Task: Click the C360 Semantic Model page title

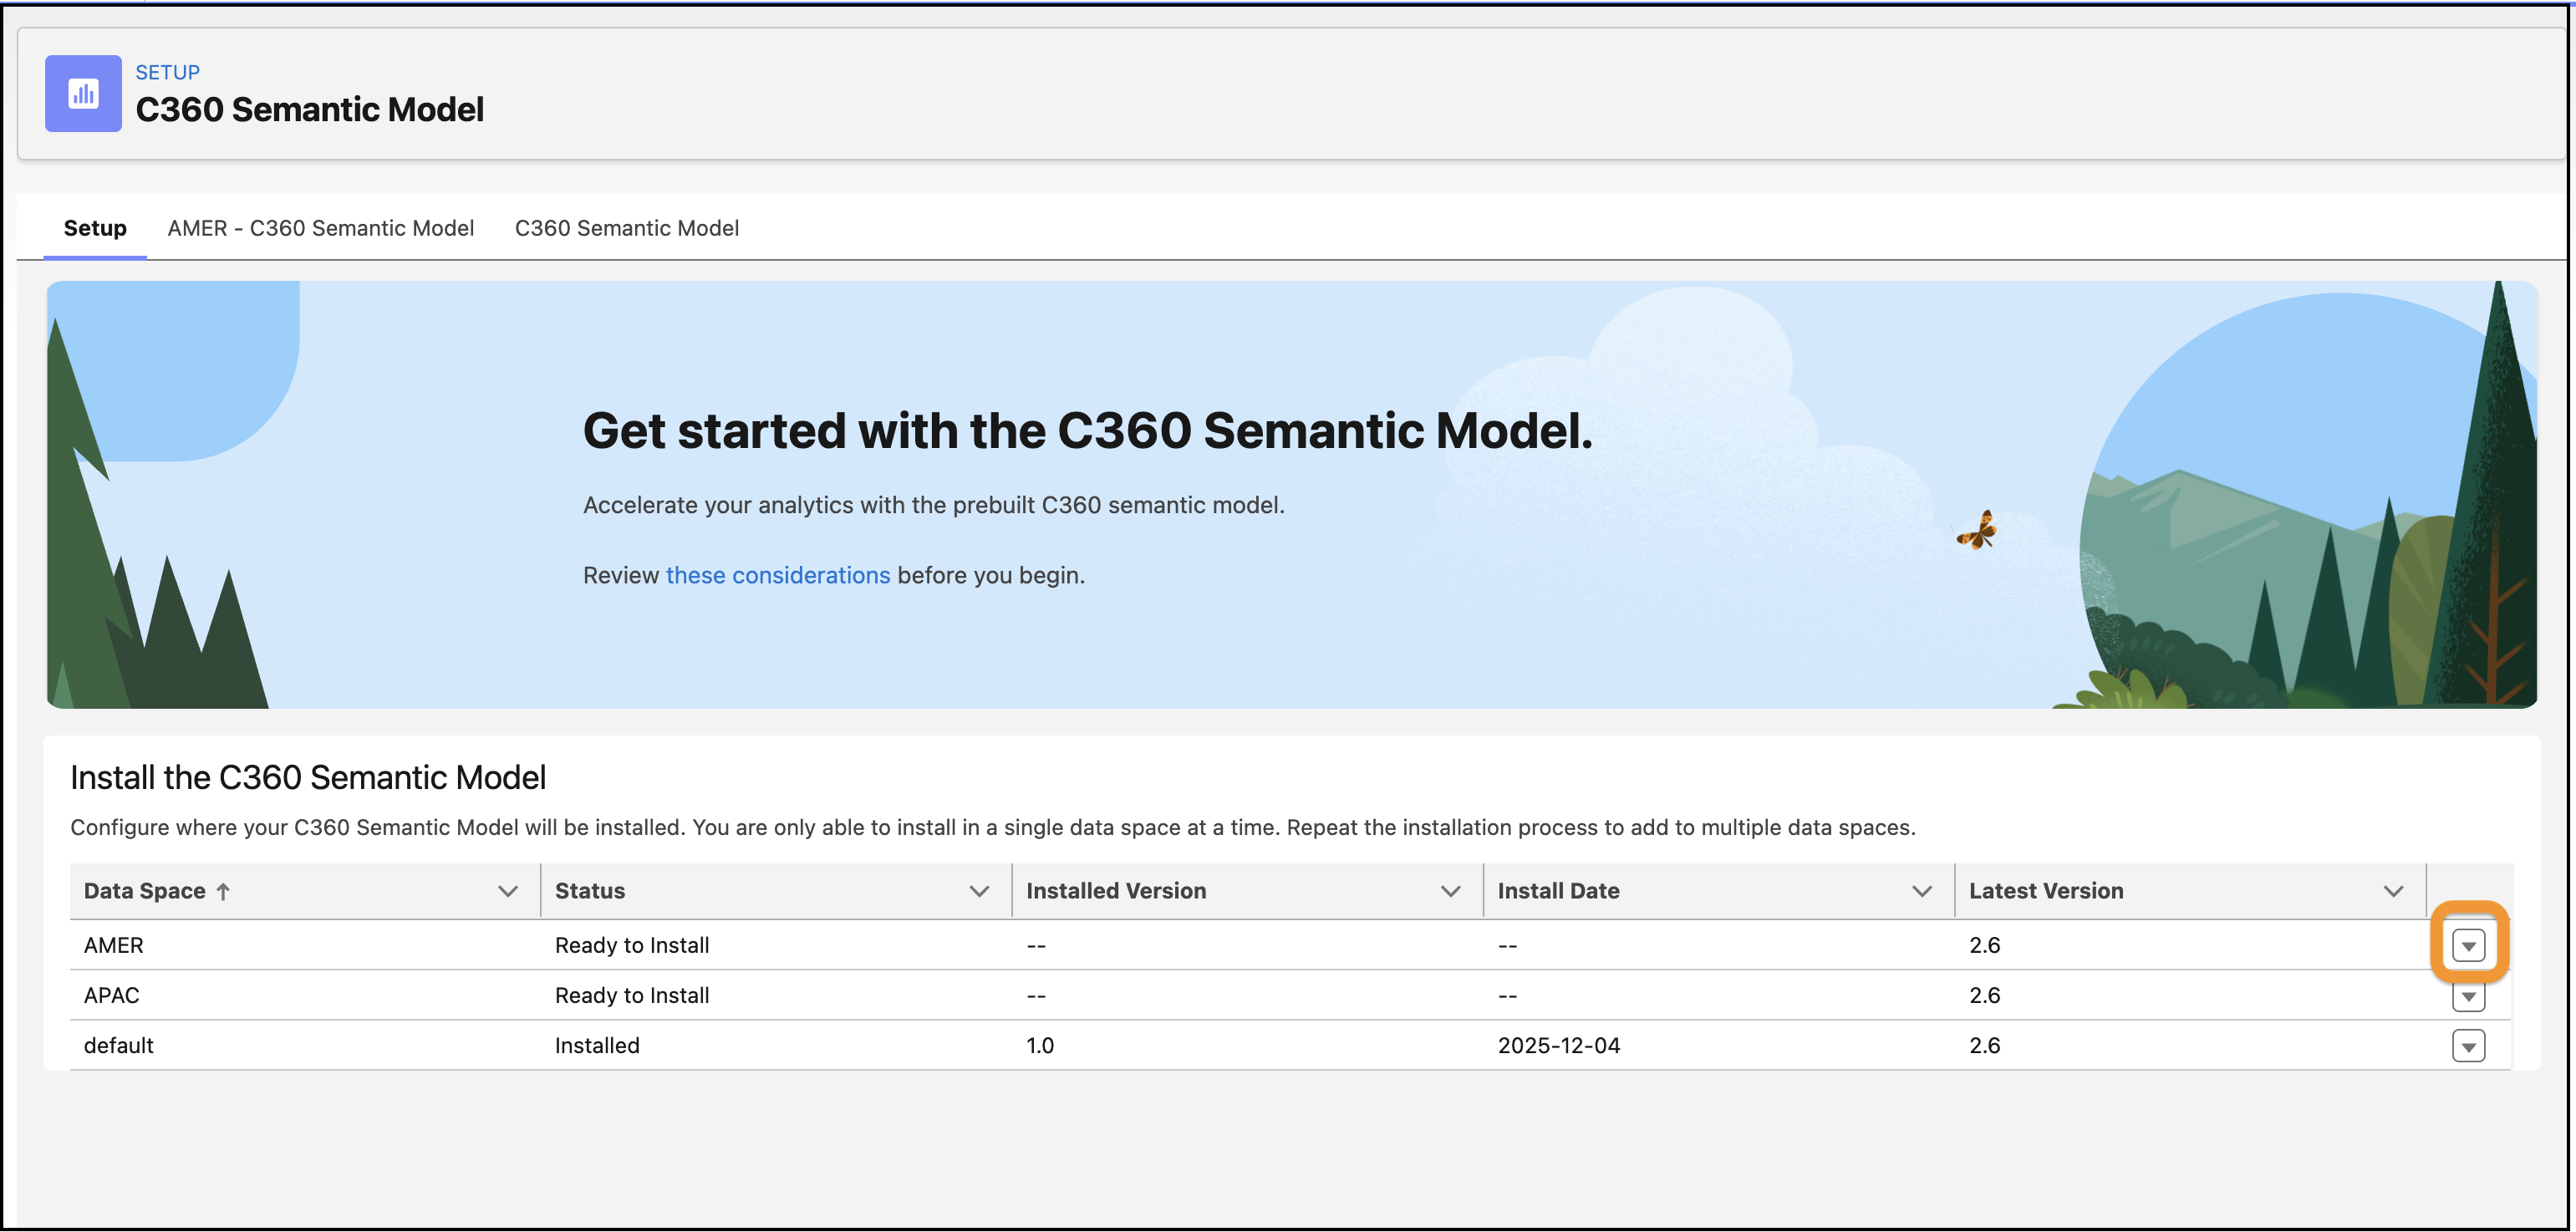Action: (x=310, y=109)
